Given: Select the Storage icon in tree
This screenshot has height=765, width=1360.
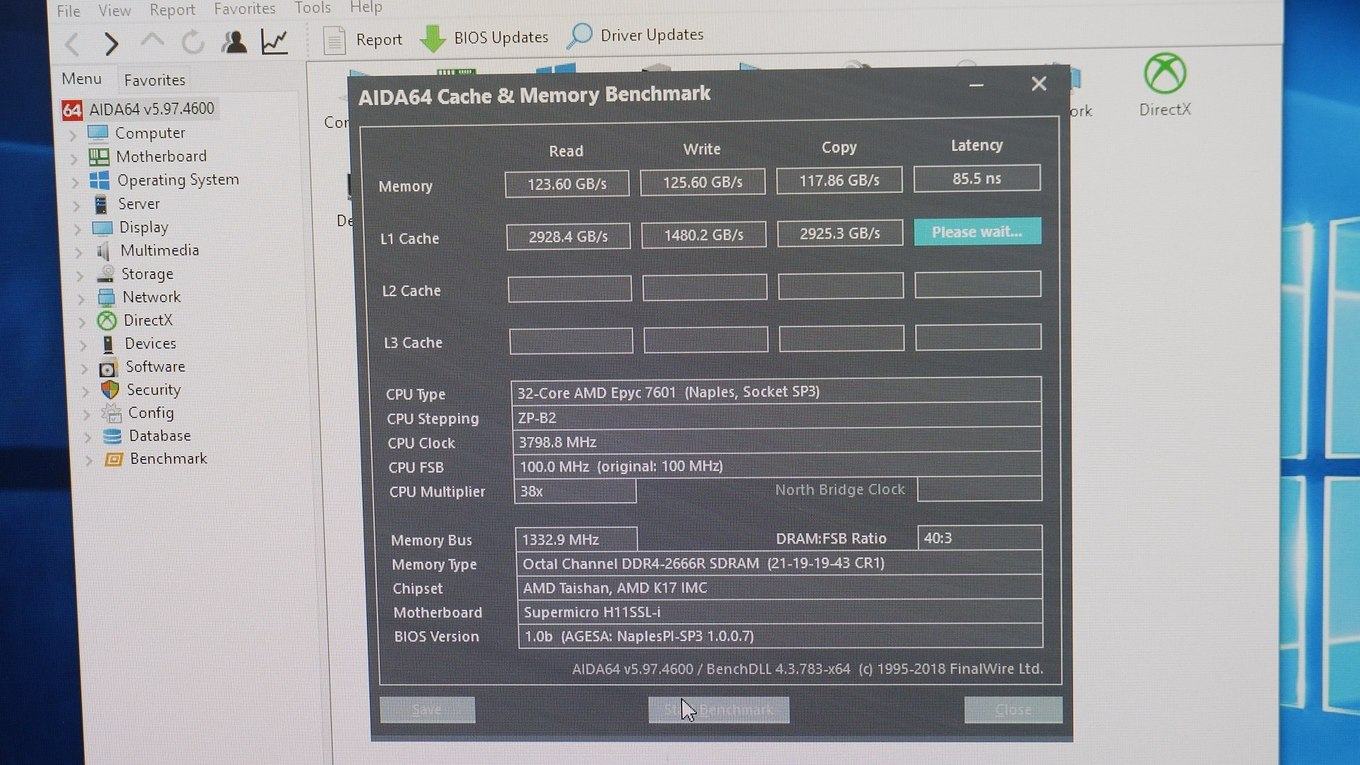Looking at the screenshot, I should tap(105, 274).
